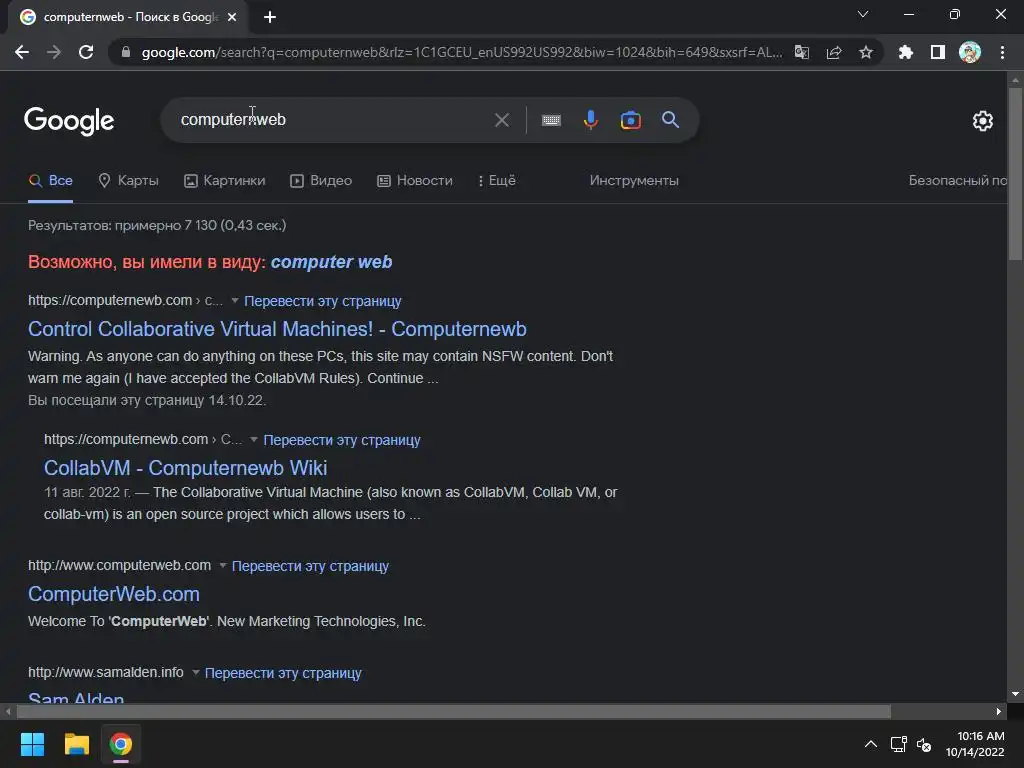Switch to the Карты tab
The image size is (1024, 768).
129,180
